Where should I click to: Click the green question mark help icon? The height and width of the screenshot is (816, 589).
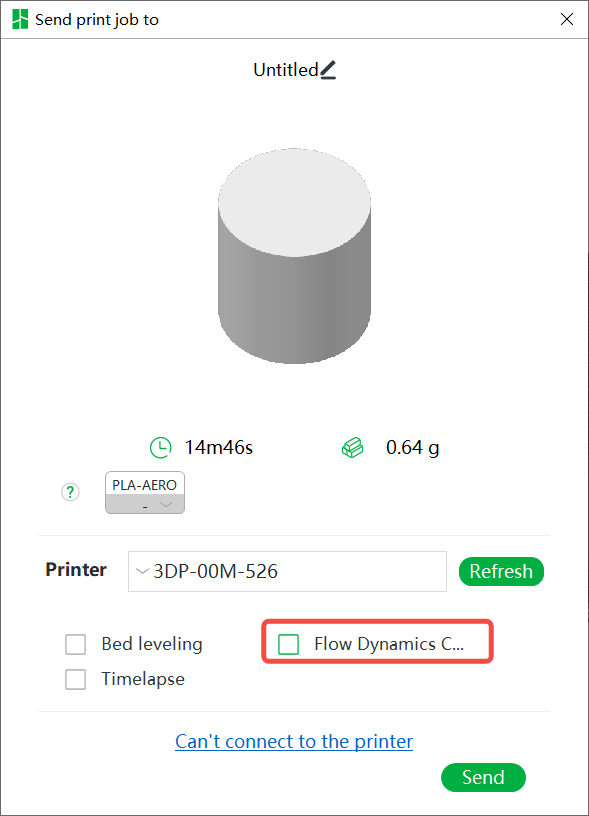[x=70, y=492]
